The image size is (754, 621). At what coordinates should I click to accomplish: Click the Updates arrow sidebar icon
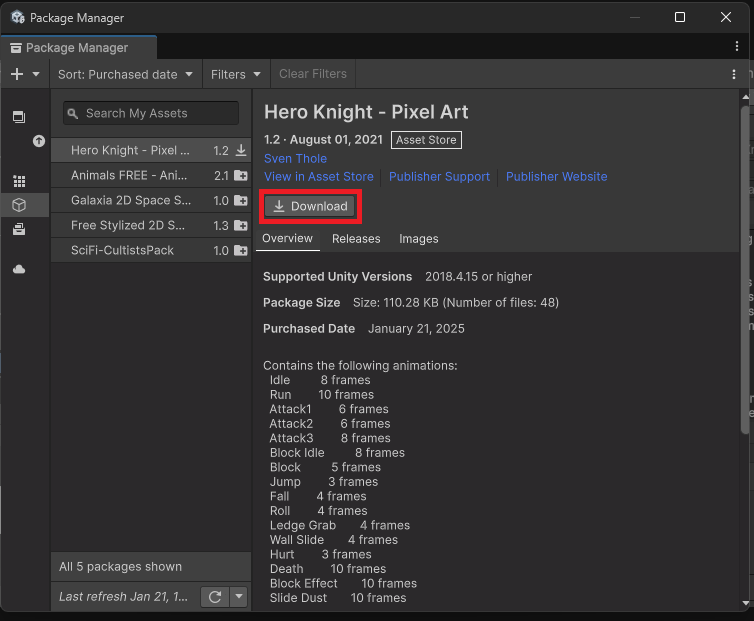click(x=39, y=141)
